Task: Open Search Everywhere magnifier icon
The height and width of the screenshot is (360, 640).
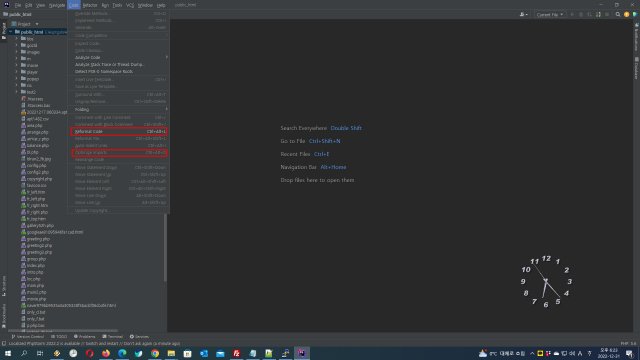Action: click(x=618, y=14)
